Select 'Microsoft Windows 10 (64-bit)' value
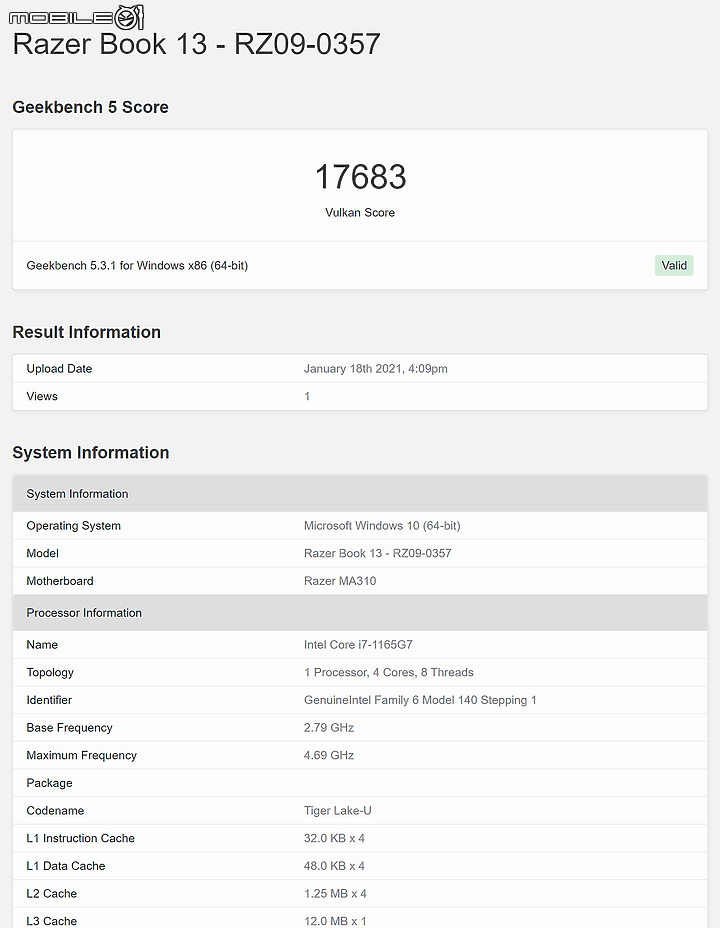Screen dimensions: 720x928 tap(382, 526)
